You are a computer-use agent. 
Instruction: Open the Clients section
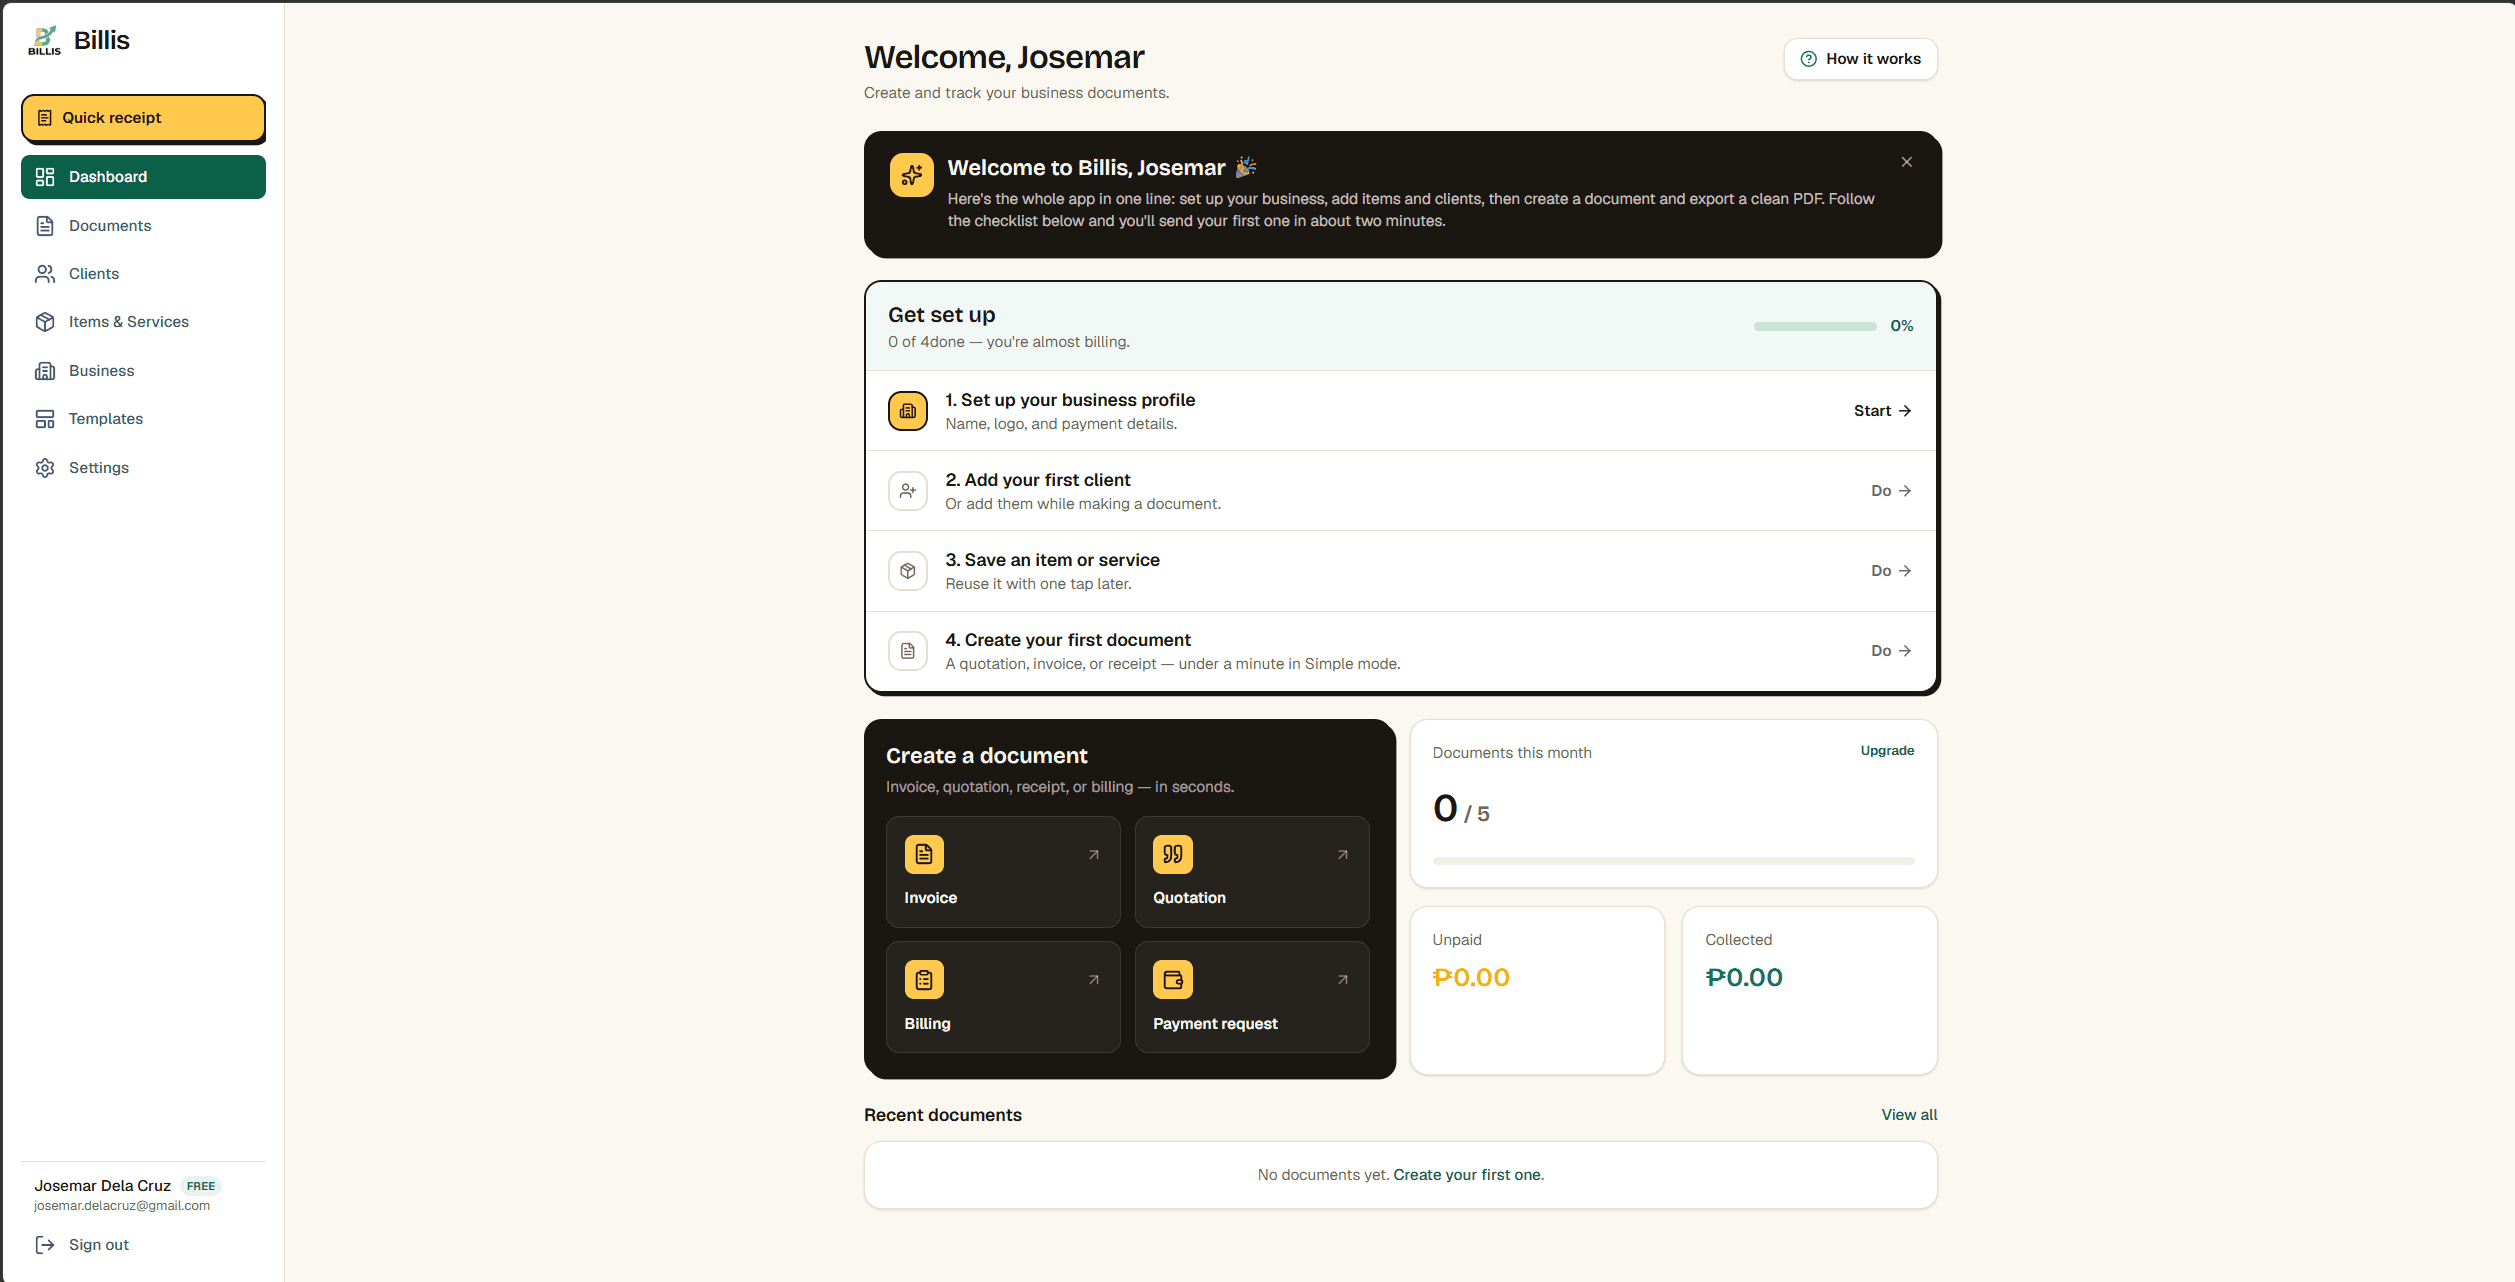click(x=143, y=274)
